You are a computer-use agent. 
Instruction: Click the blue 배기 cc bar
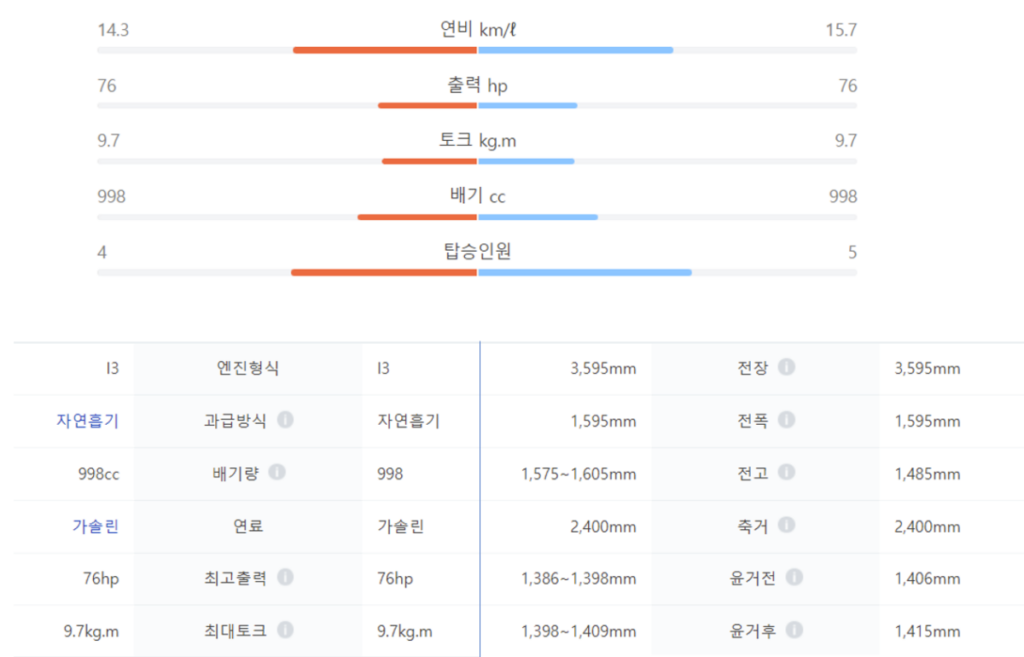pos(538,216)
